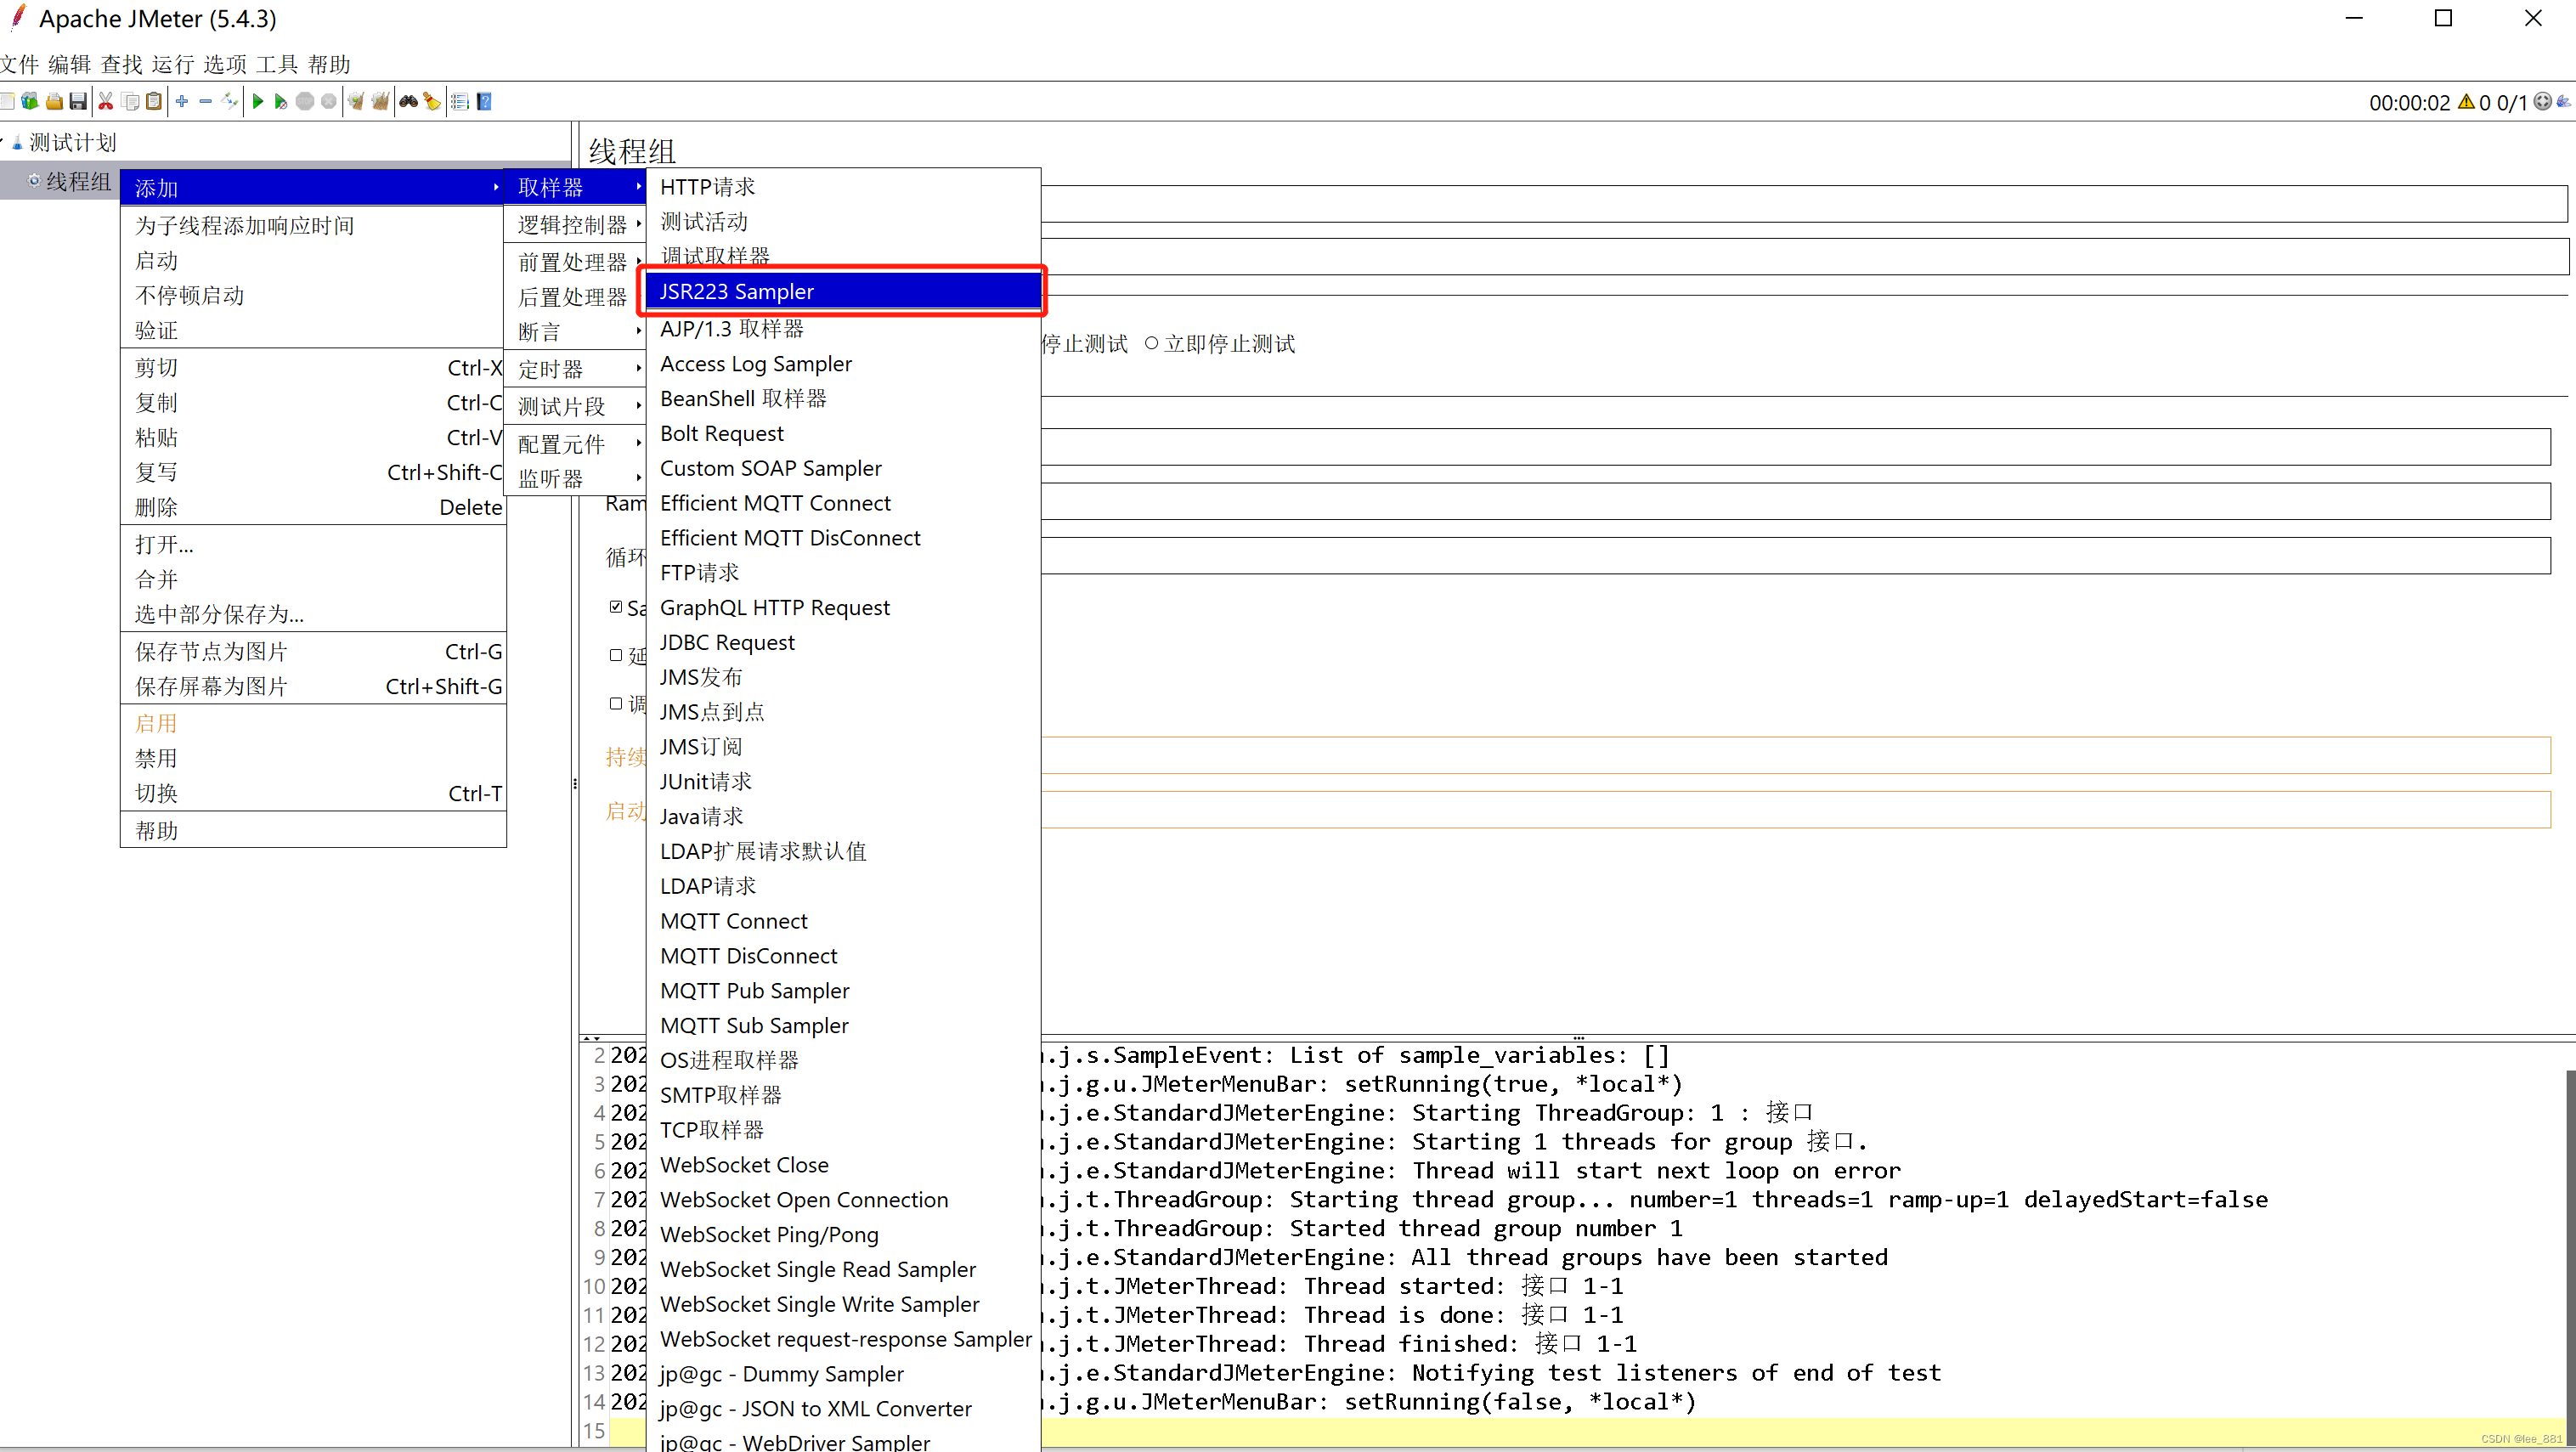Click the yellow warning triangle log toggle
2576x1452 pixels.
tap(2466, 102)
